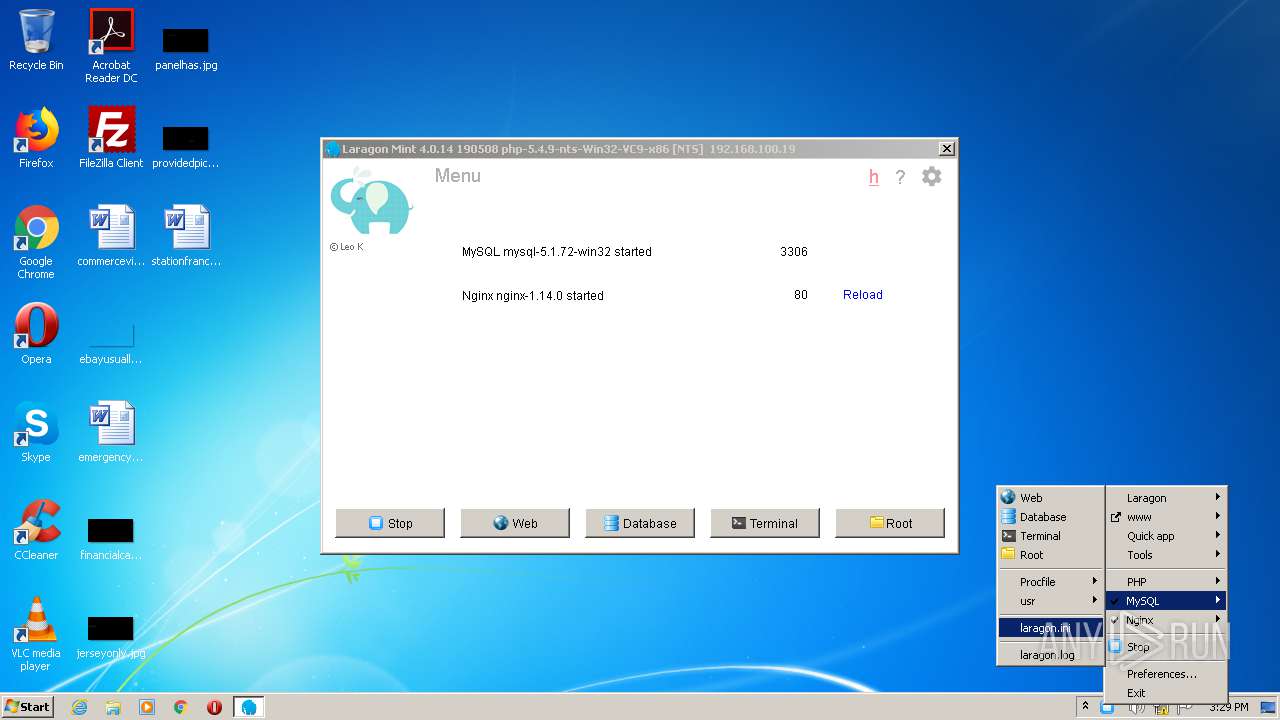Viewport: 1280px width, 720px height.
Task: Select Terminal in tray submenu
Action: tap(1050, 536)
